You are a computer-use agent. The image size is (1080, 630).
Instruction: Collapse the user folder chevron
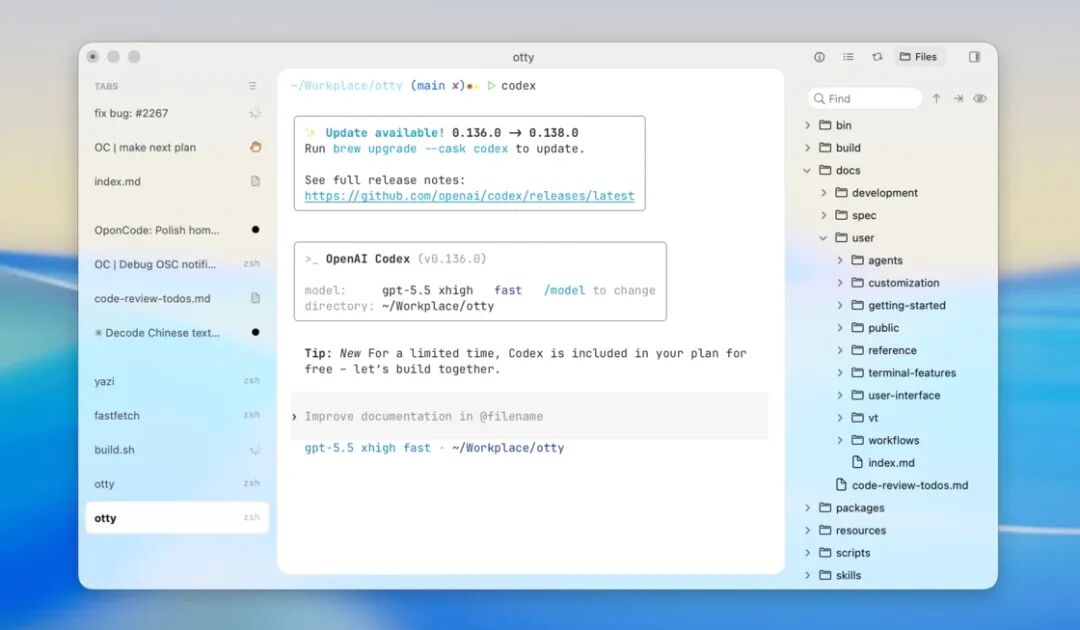[823, 238]
